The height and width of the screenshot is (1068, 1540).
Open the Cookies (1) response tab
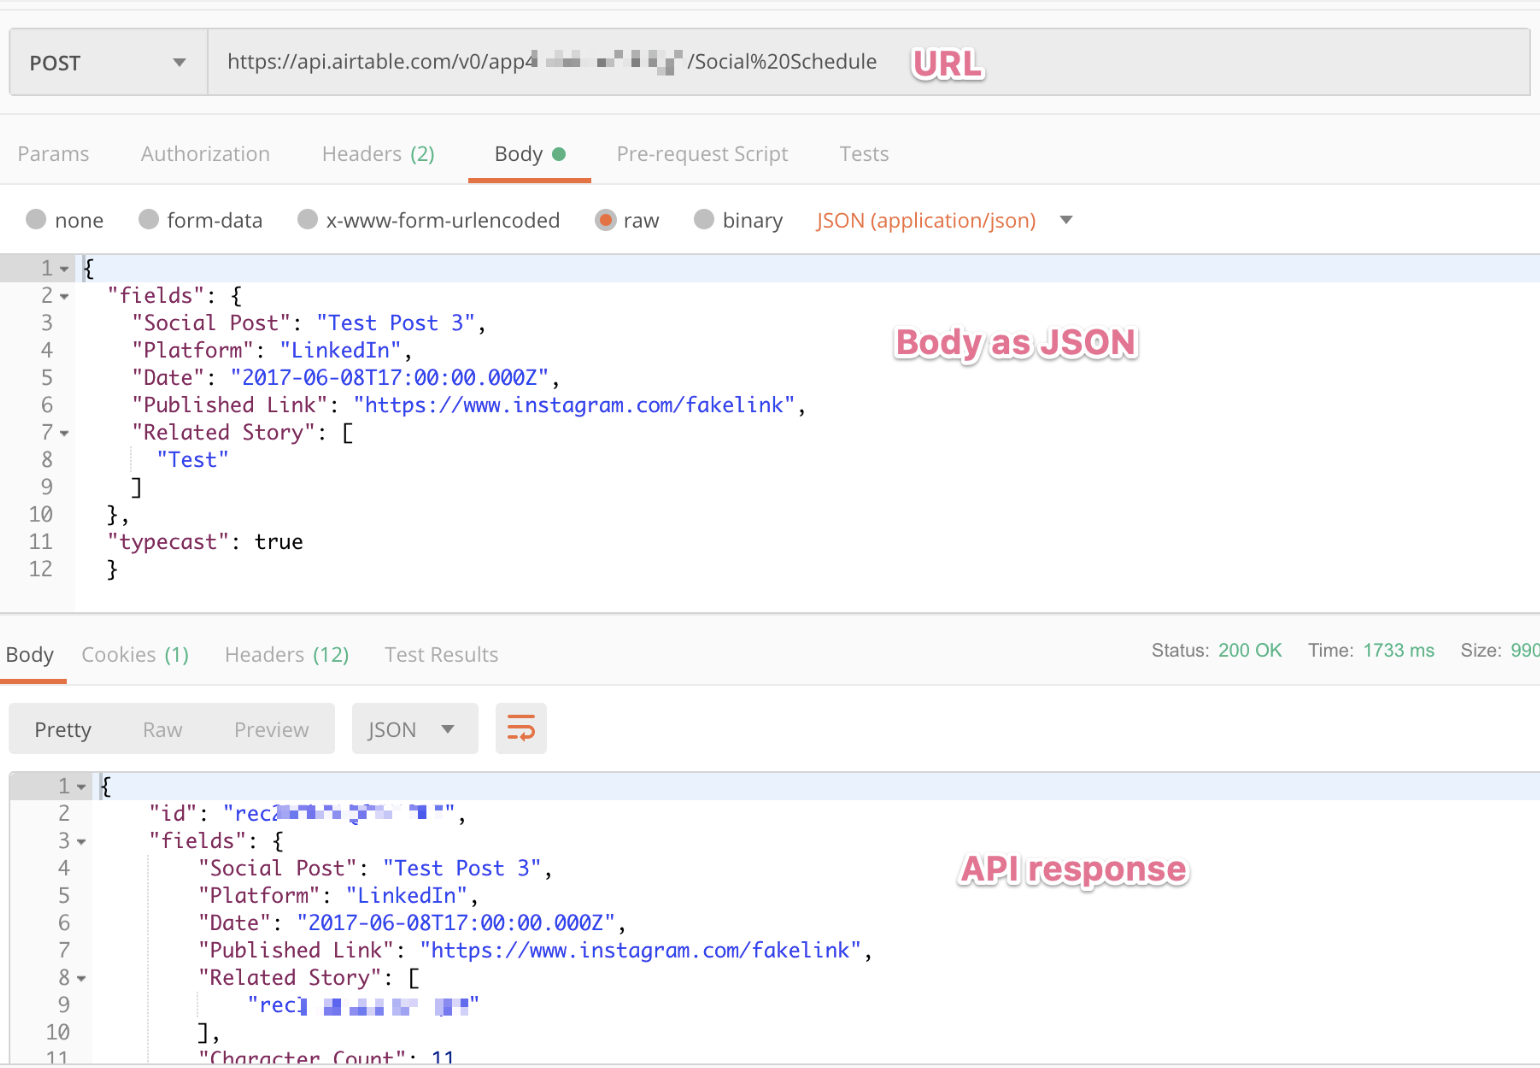[135, 655]
